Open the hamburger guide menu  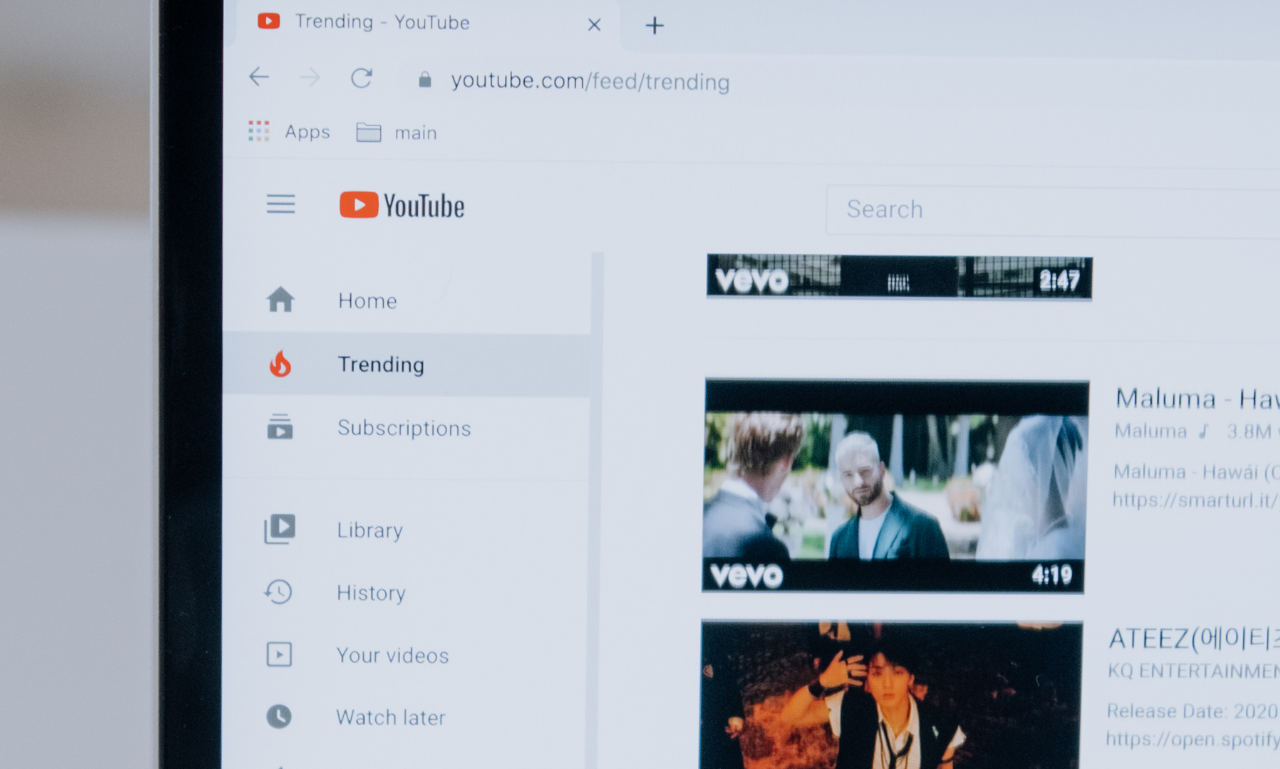click(x=281, y=205)
